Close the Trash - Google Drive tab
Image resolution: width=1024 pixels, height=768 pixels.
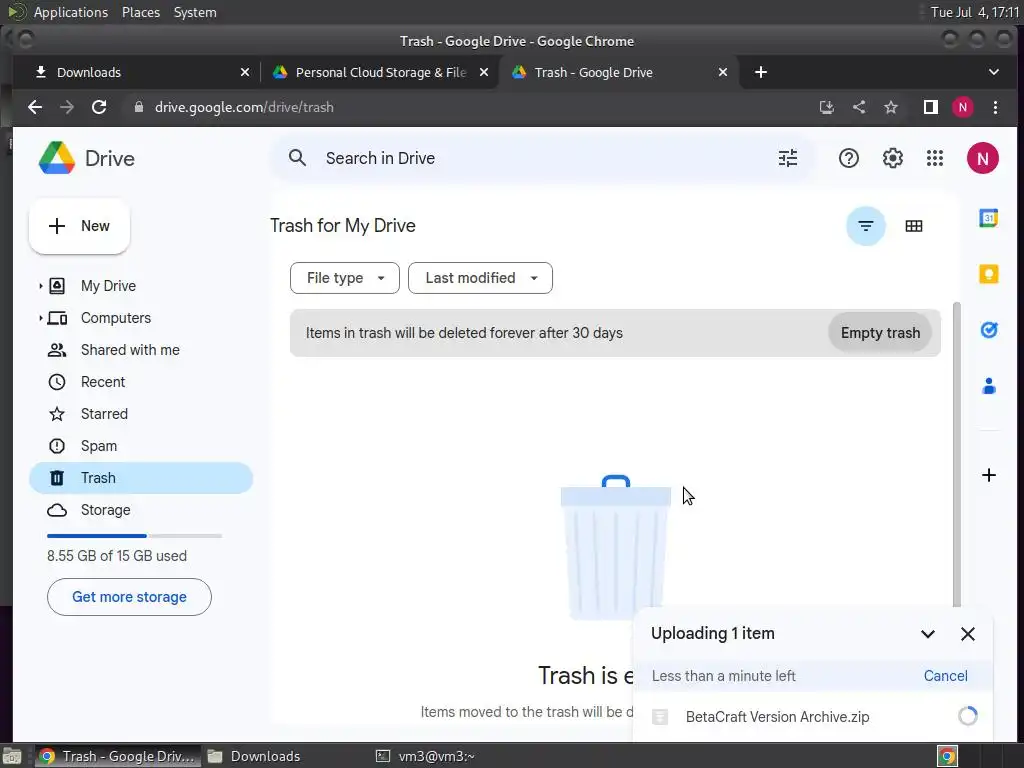pyautogui.click(x=722, y=72)
